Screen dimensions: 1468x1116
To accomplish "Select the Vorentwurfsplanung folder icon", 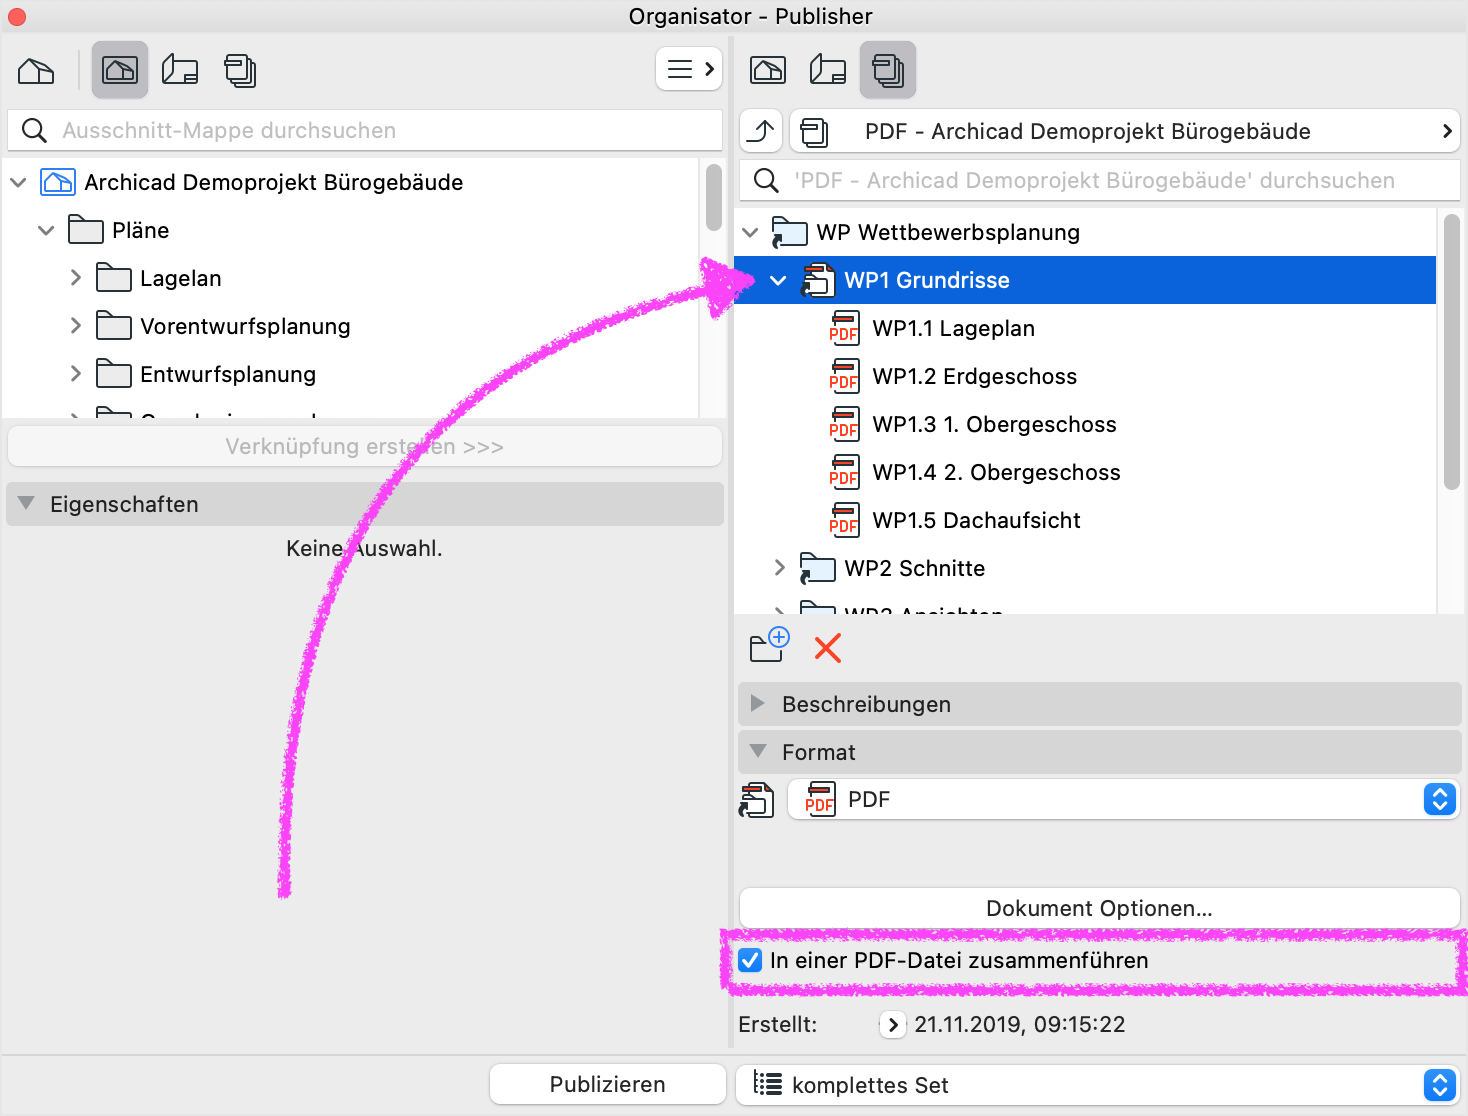I will pos(114,326).
